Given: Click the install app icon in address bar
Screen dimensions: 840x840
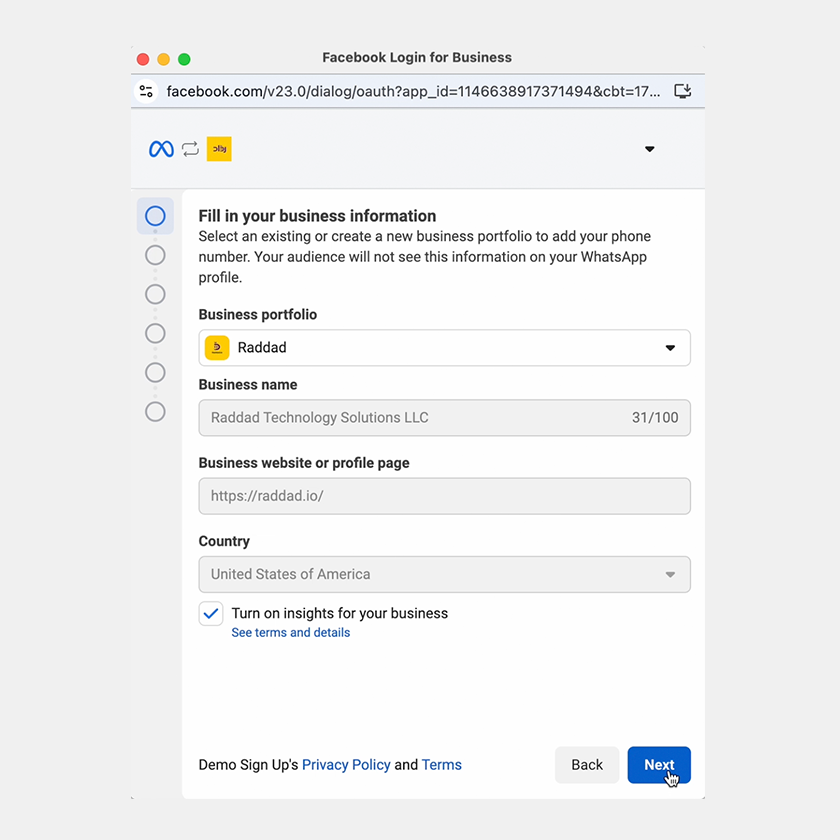Looking at the screenshot, I should click(x=683, y=91).
